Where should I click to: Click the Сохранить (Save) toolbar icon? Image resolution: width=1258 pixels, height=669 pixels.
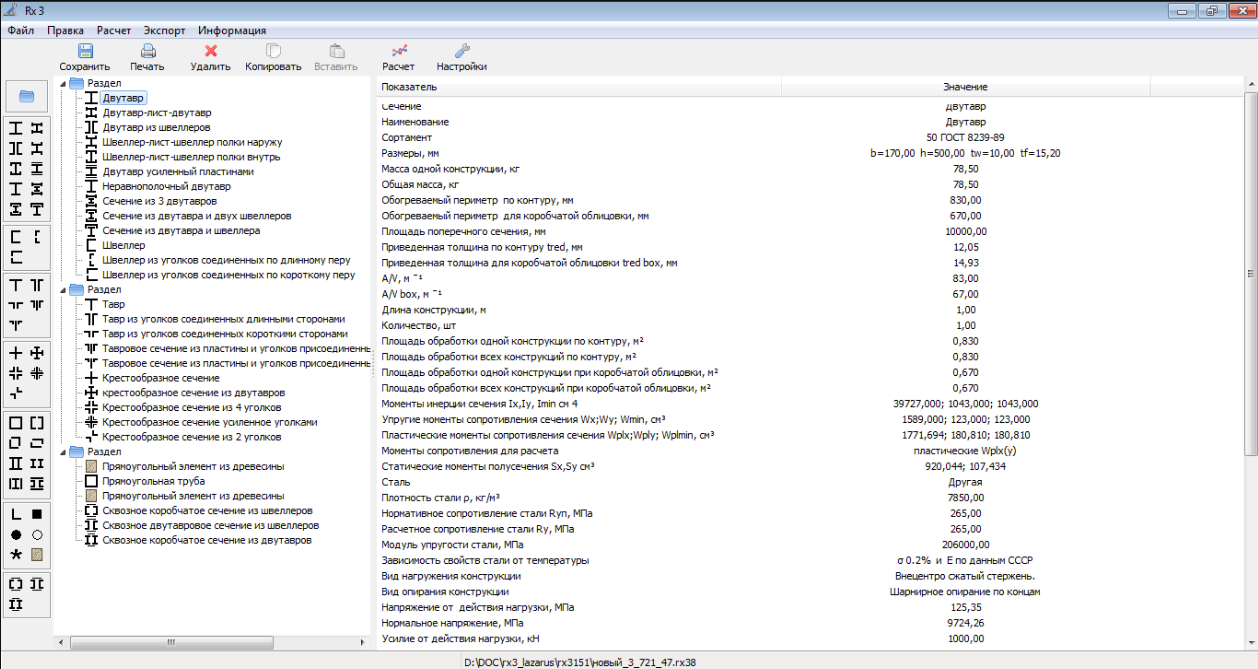tap(85, 50)
